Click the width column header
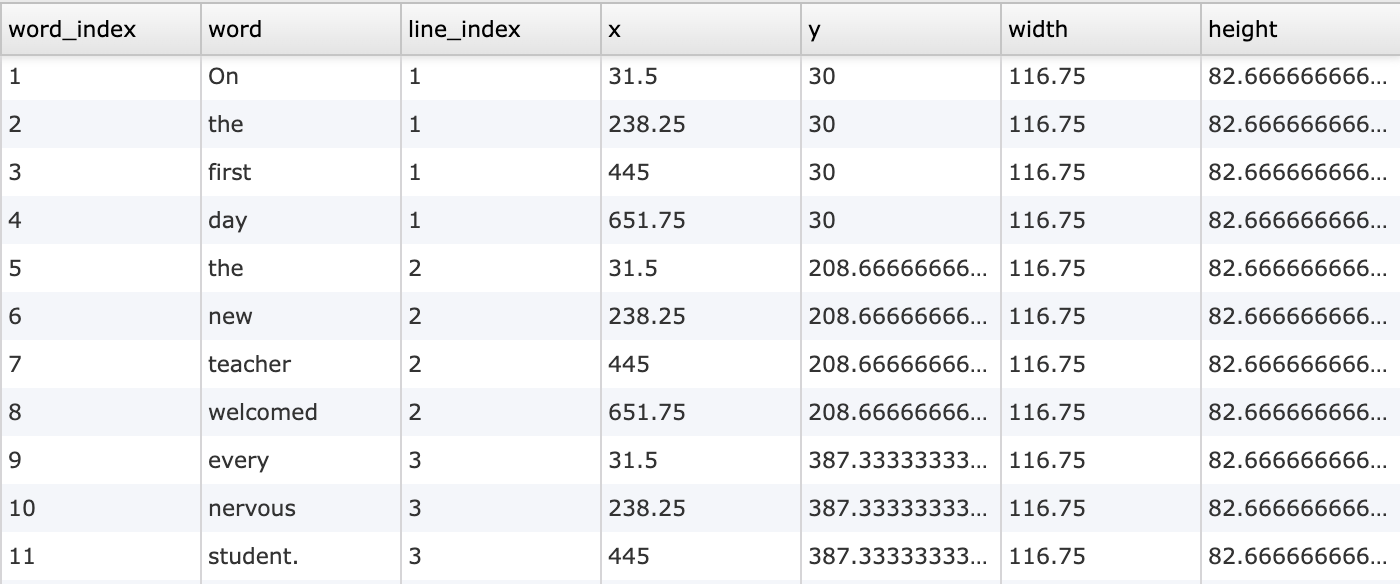Image resolution: width=1400 pixels, height=584 pixels. click(1100, 29)
